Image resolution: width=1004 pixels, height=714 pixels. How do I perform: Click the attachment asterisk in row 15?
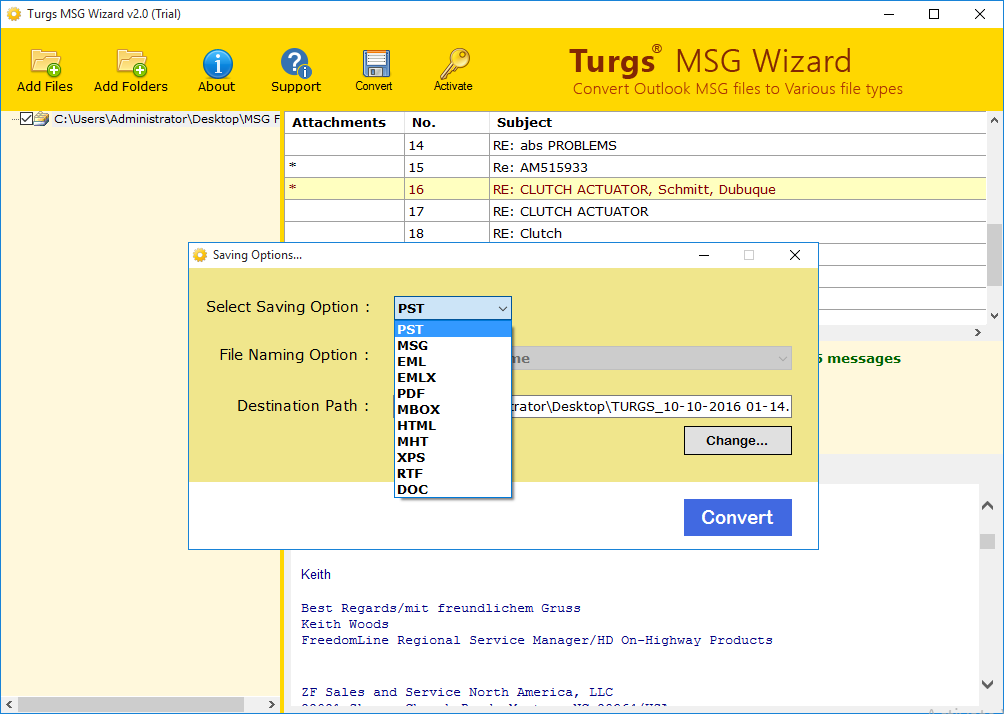[x=293, y=166]
